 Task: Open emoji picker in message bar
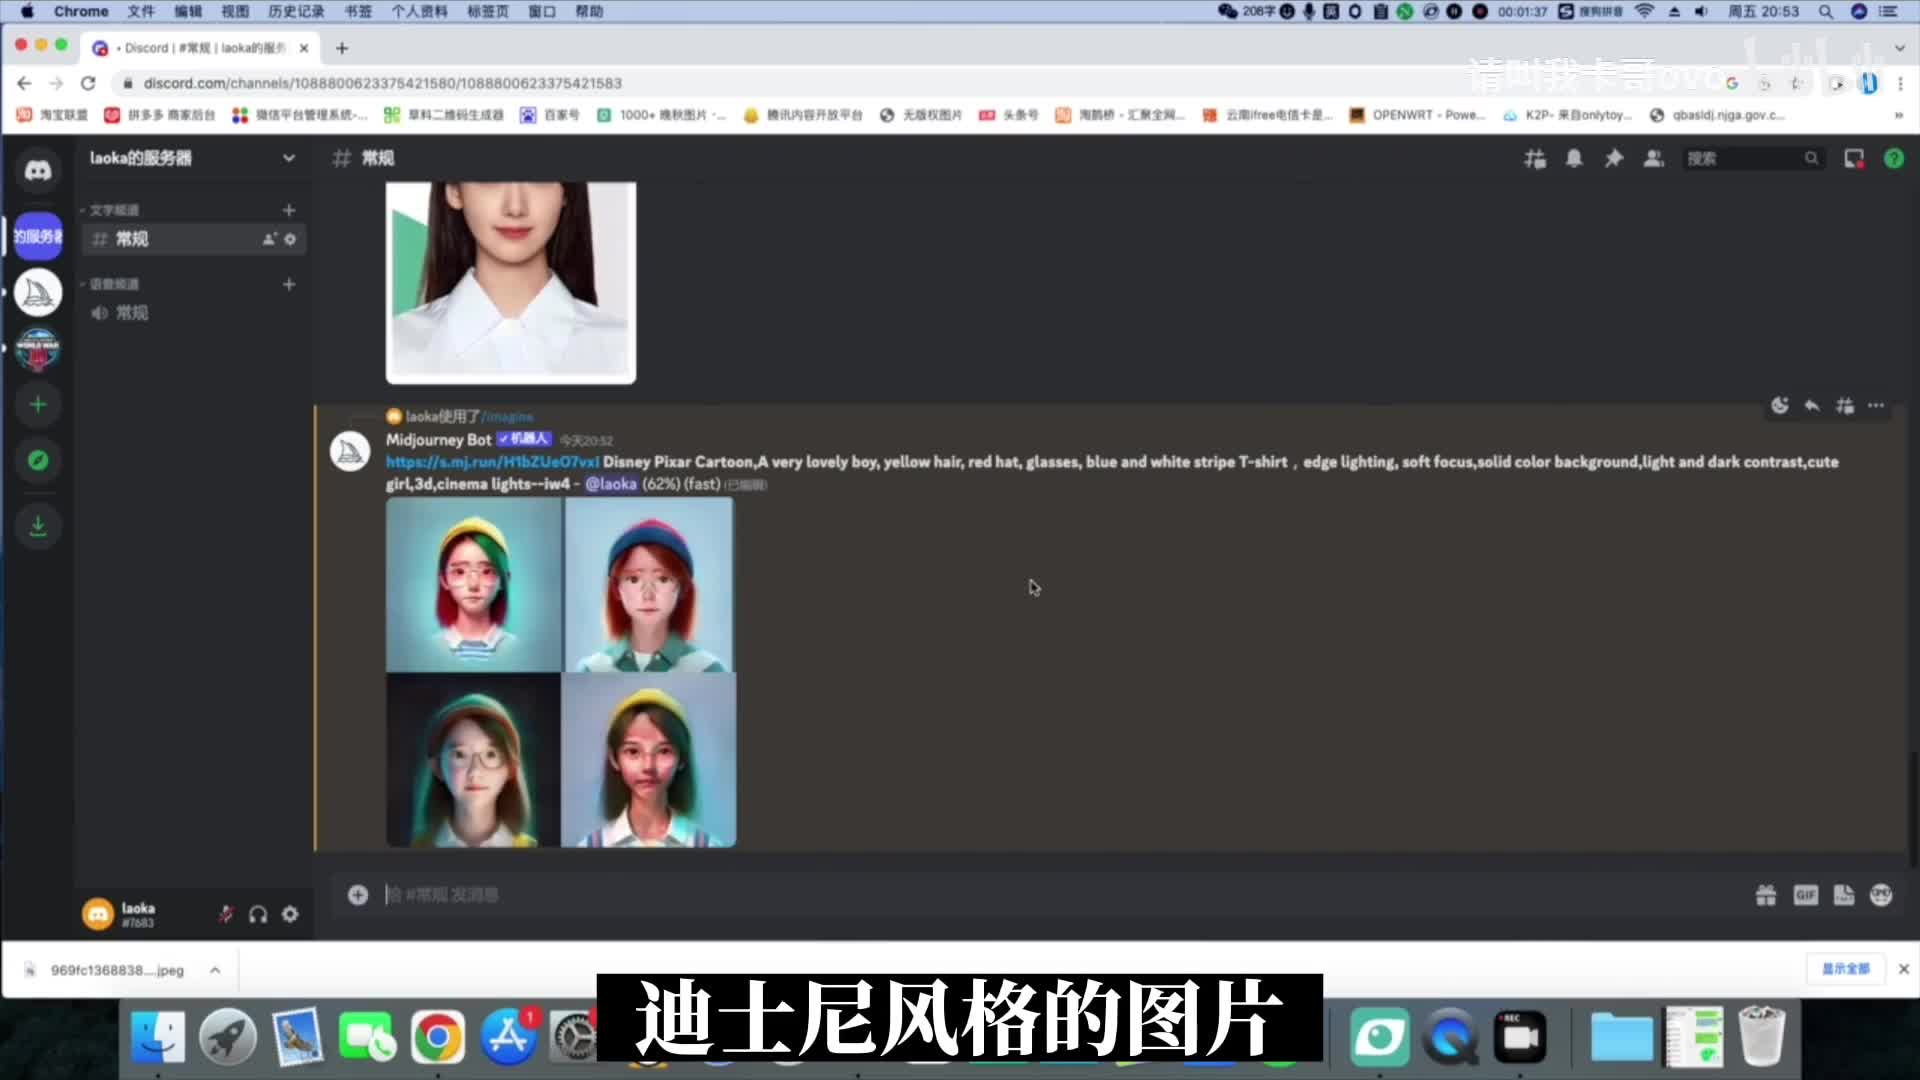[x=1881, y=895]
